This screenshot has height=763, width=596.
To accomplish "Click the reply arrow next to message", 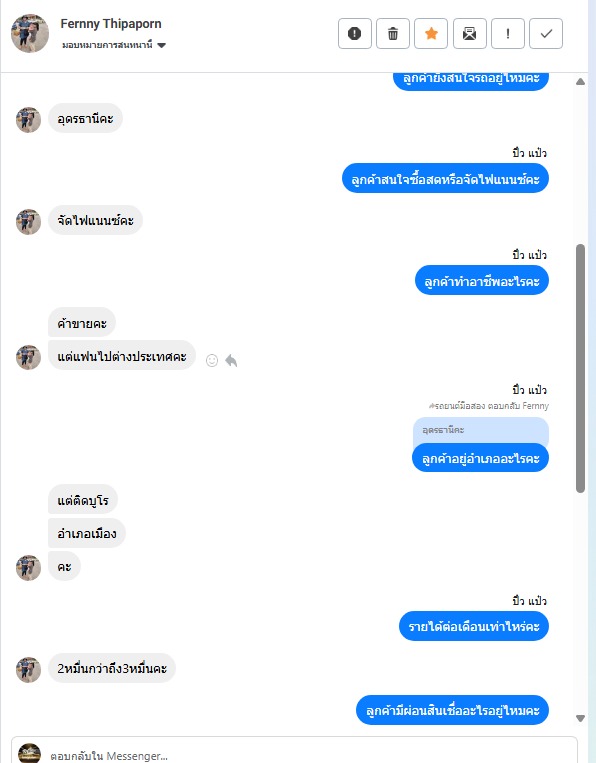I will pyautogui.click(x=231, y=361).
